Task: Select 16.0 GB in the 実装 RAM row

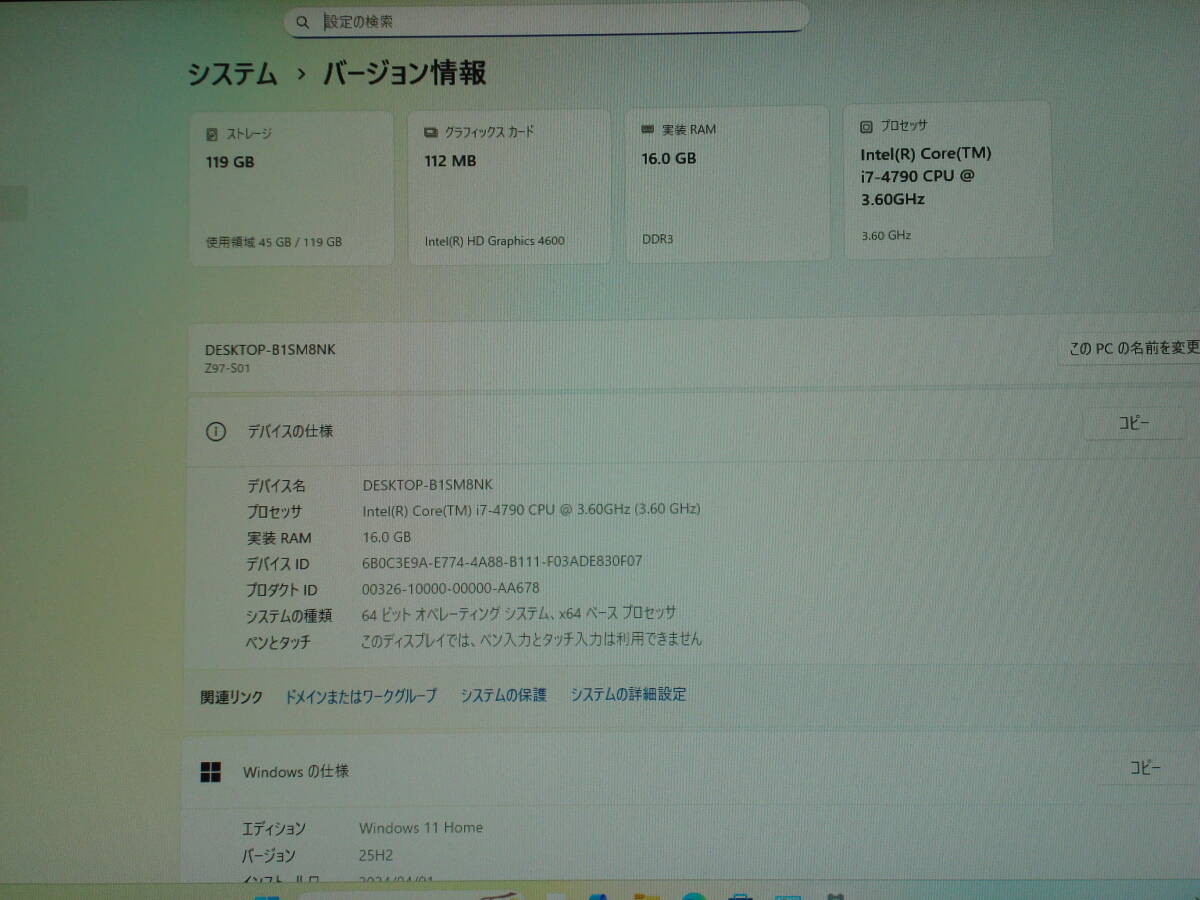Action: tap(386, 537)
